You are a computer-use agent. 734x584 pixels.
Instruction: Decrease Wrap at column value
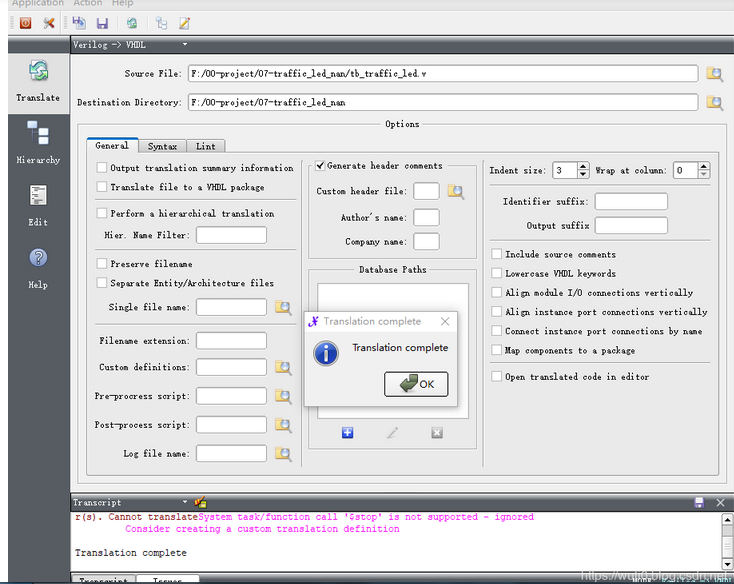[704, 175]
